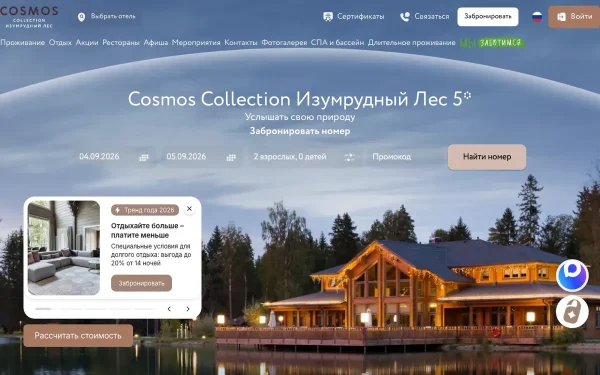This screenshot has height=375, width=600.
Task: Go to the Акции menu item
Action: [87, 42]
